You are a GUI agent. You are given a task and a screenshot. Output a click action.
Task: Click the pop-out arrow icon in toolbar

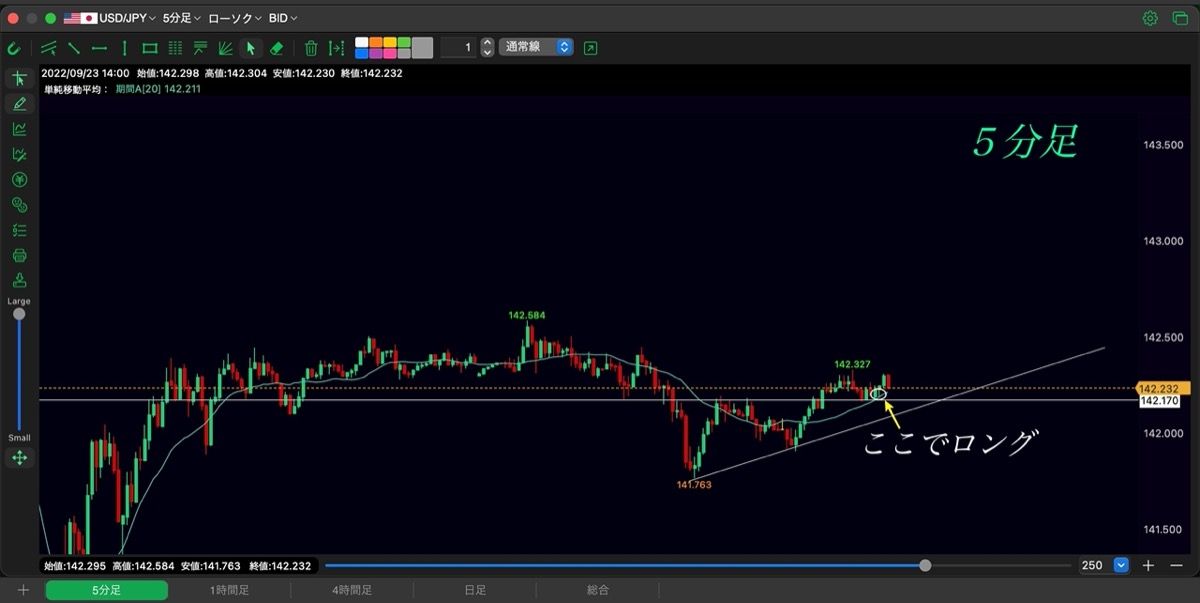[x=590, y=48]
